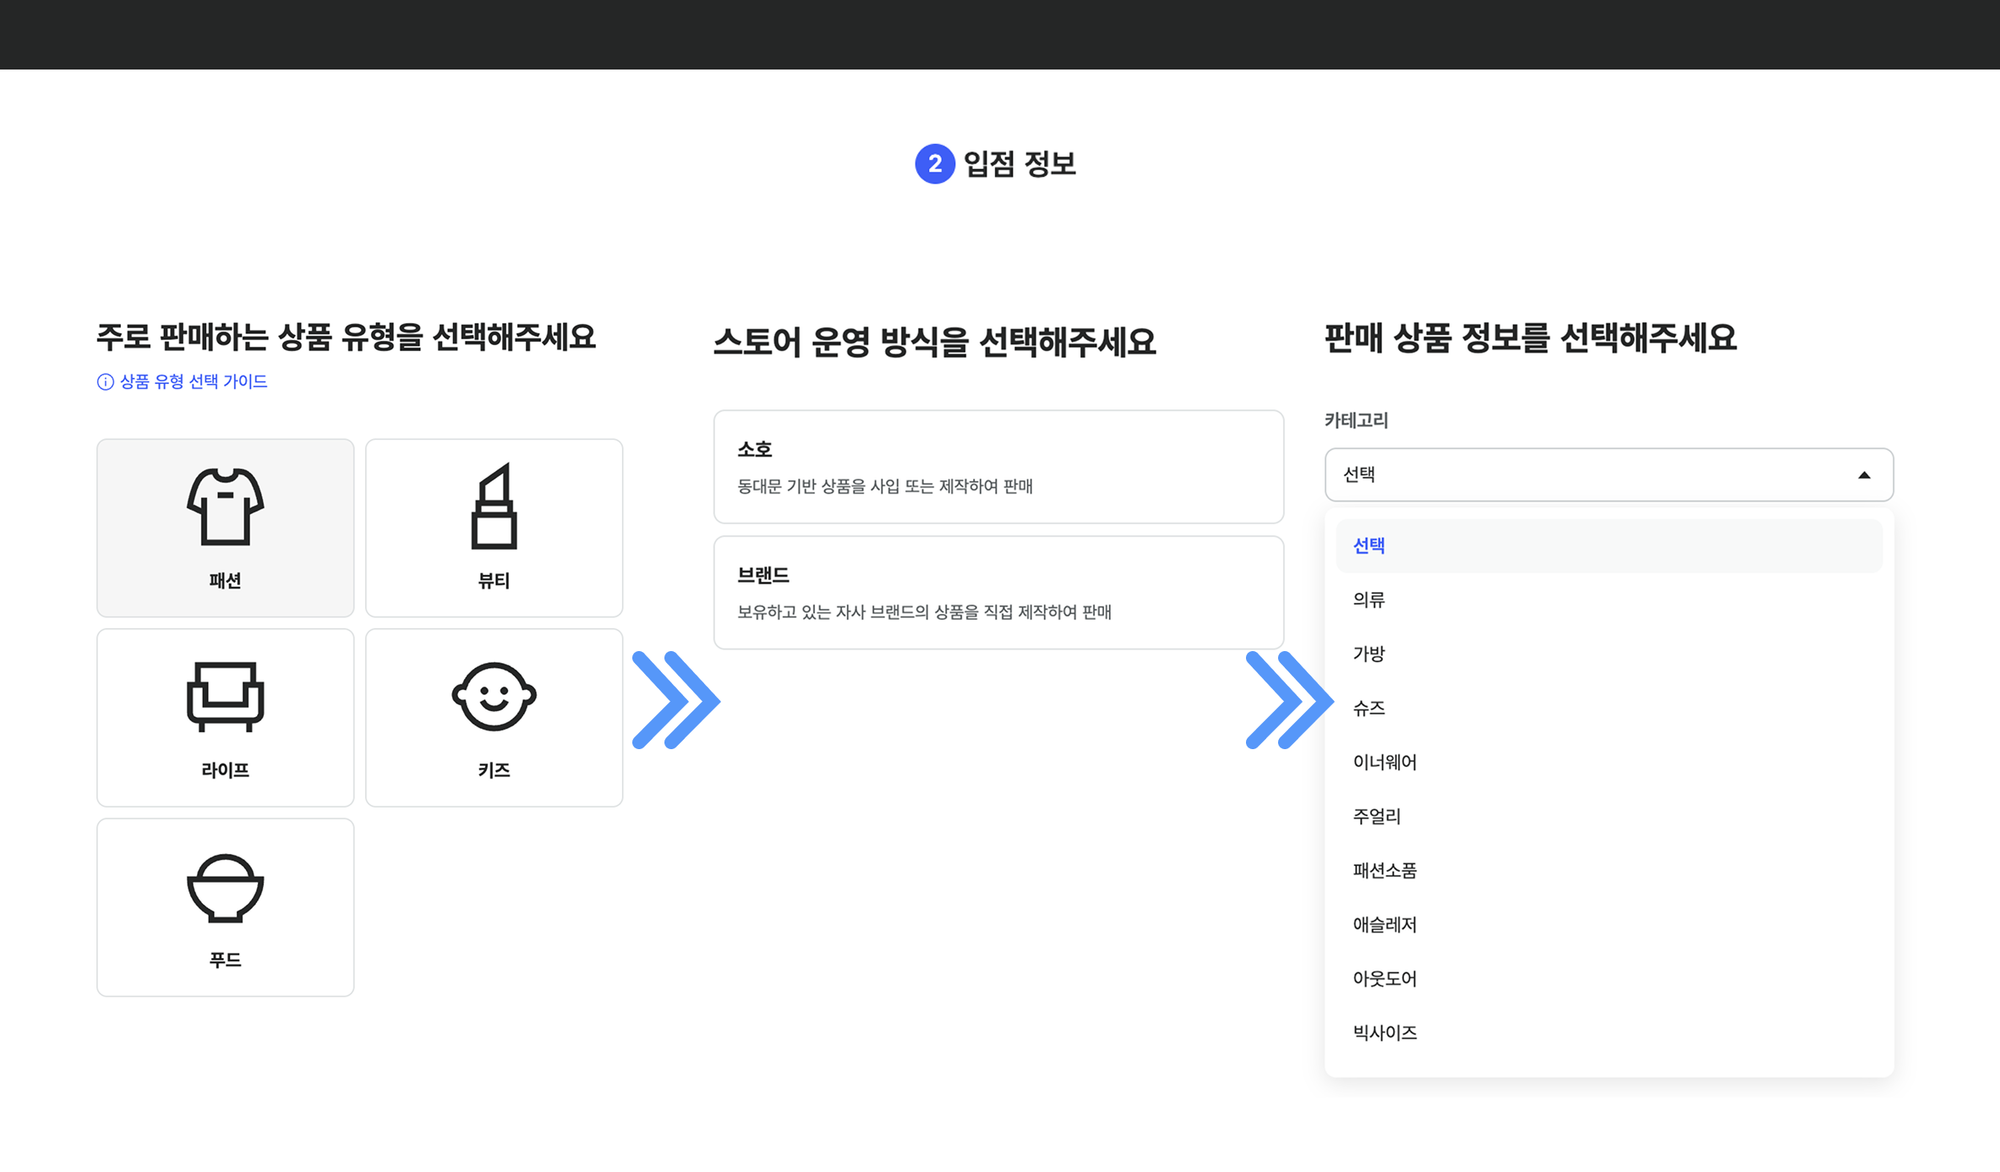The height and width of the screenshot is (1172, 2000).
Task: Click the 선택 placeholder option
Action: pyautogui.click(x=1367, y=545)
